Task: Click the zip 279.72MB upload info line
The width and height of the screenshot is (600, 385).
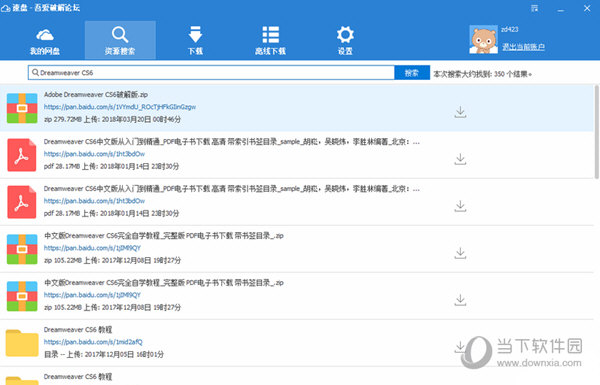Action: (112, 119)
